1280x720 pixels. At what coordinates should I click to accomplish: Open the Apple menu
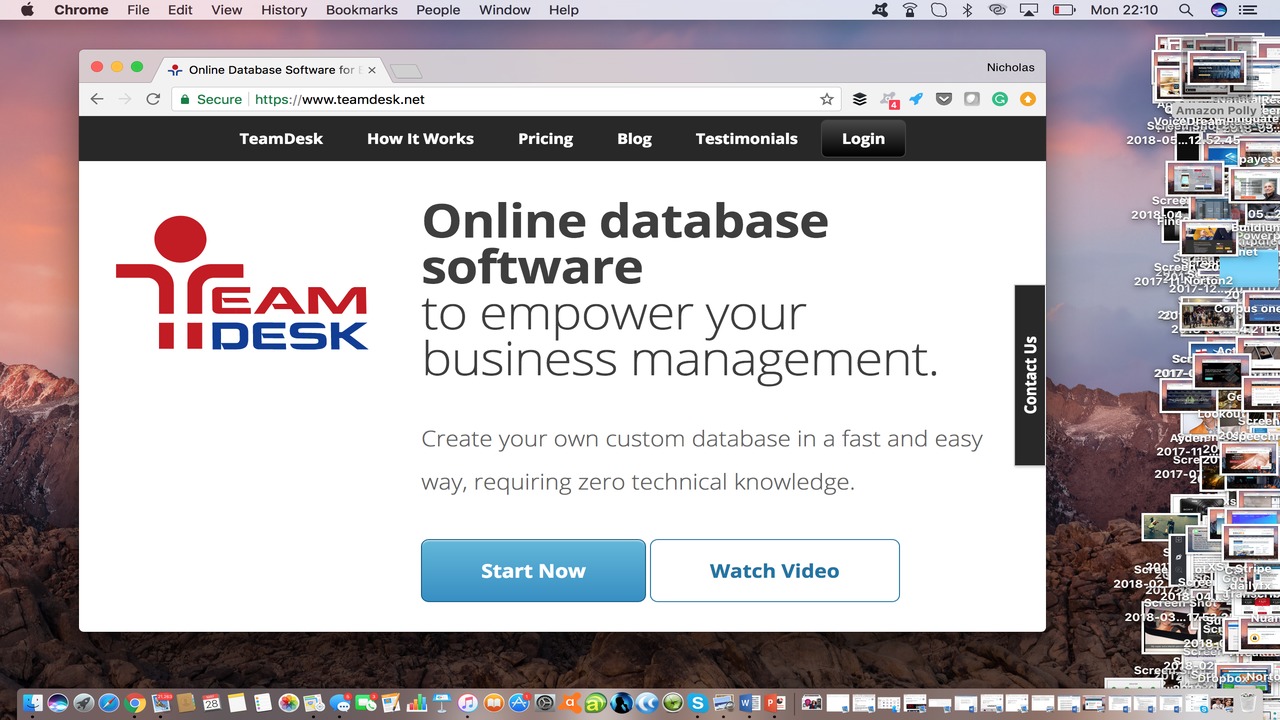(x=27, y=10)
